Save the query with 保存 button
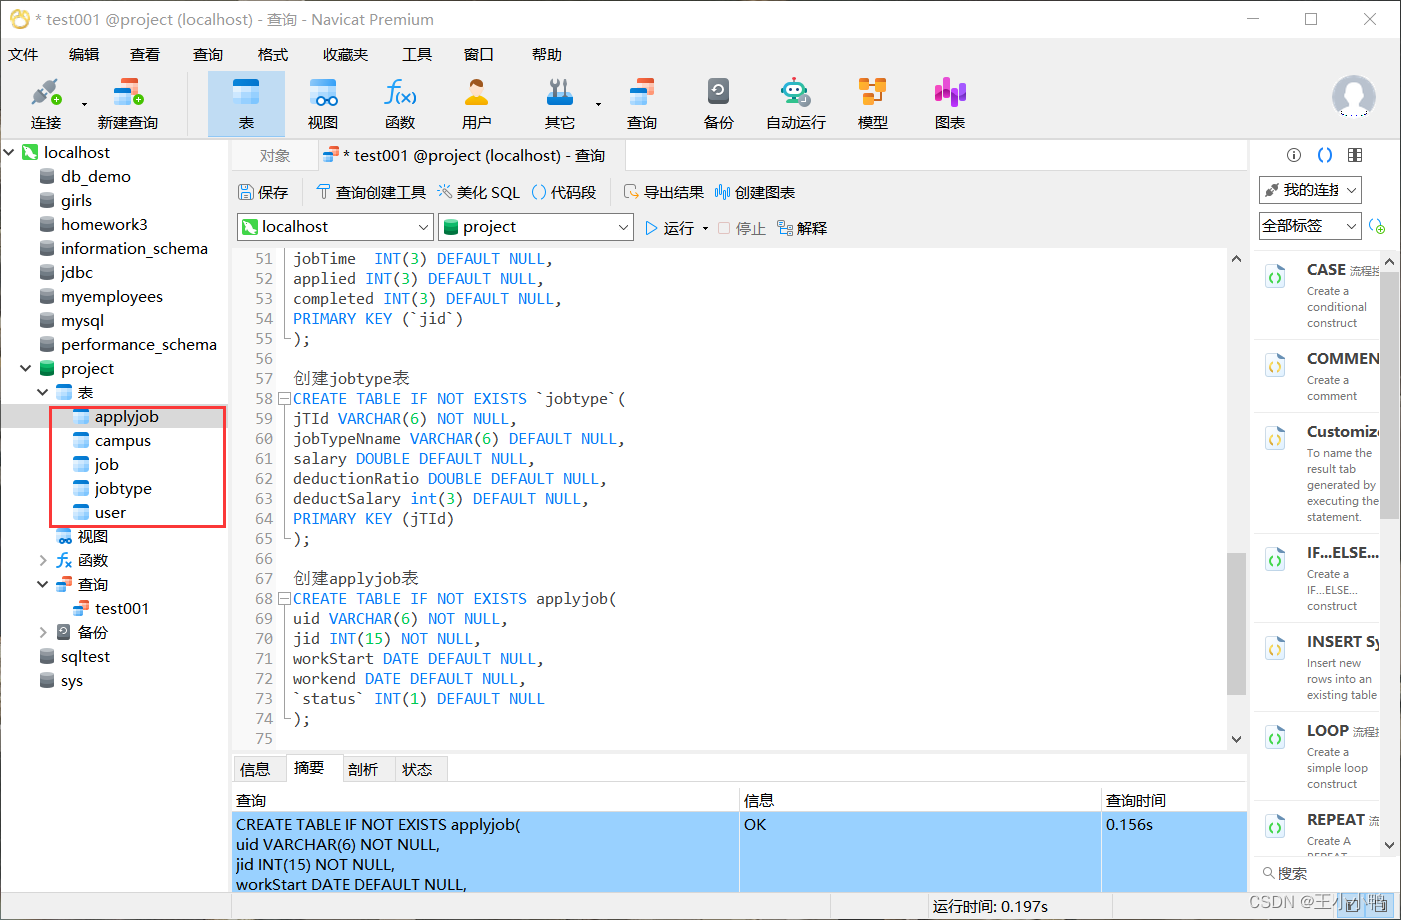 coord(264,192)
